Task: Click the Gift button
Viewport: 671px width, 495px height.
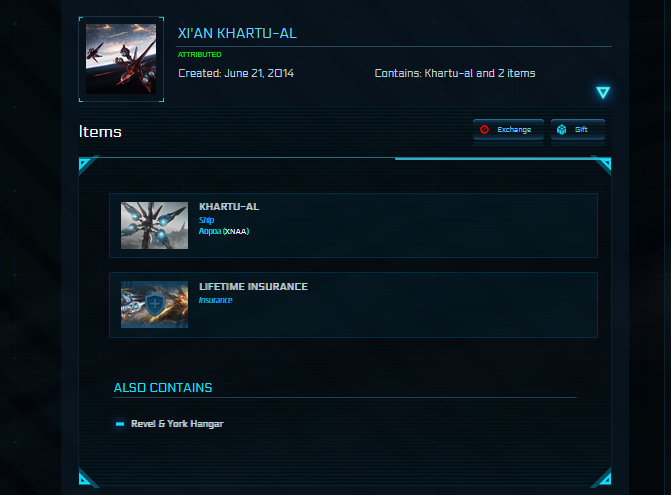Action: 578,129
